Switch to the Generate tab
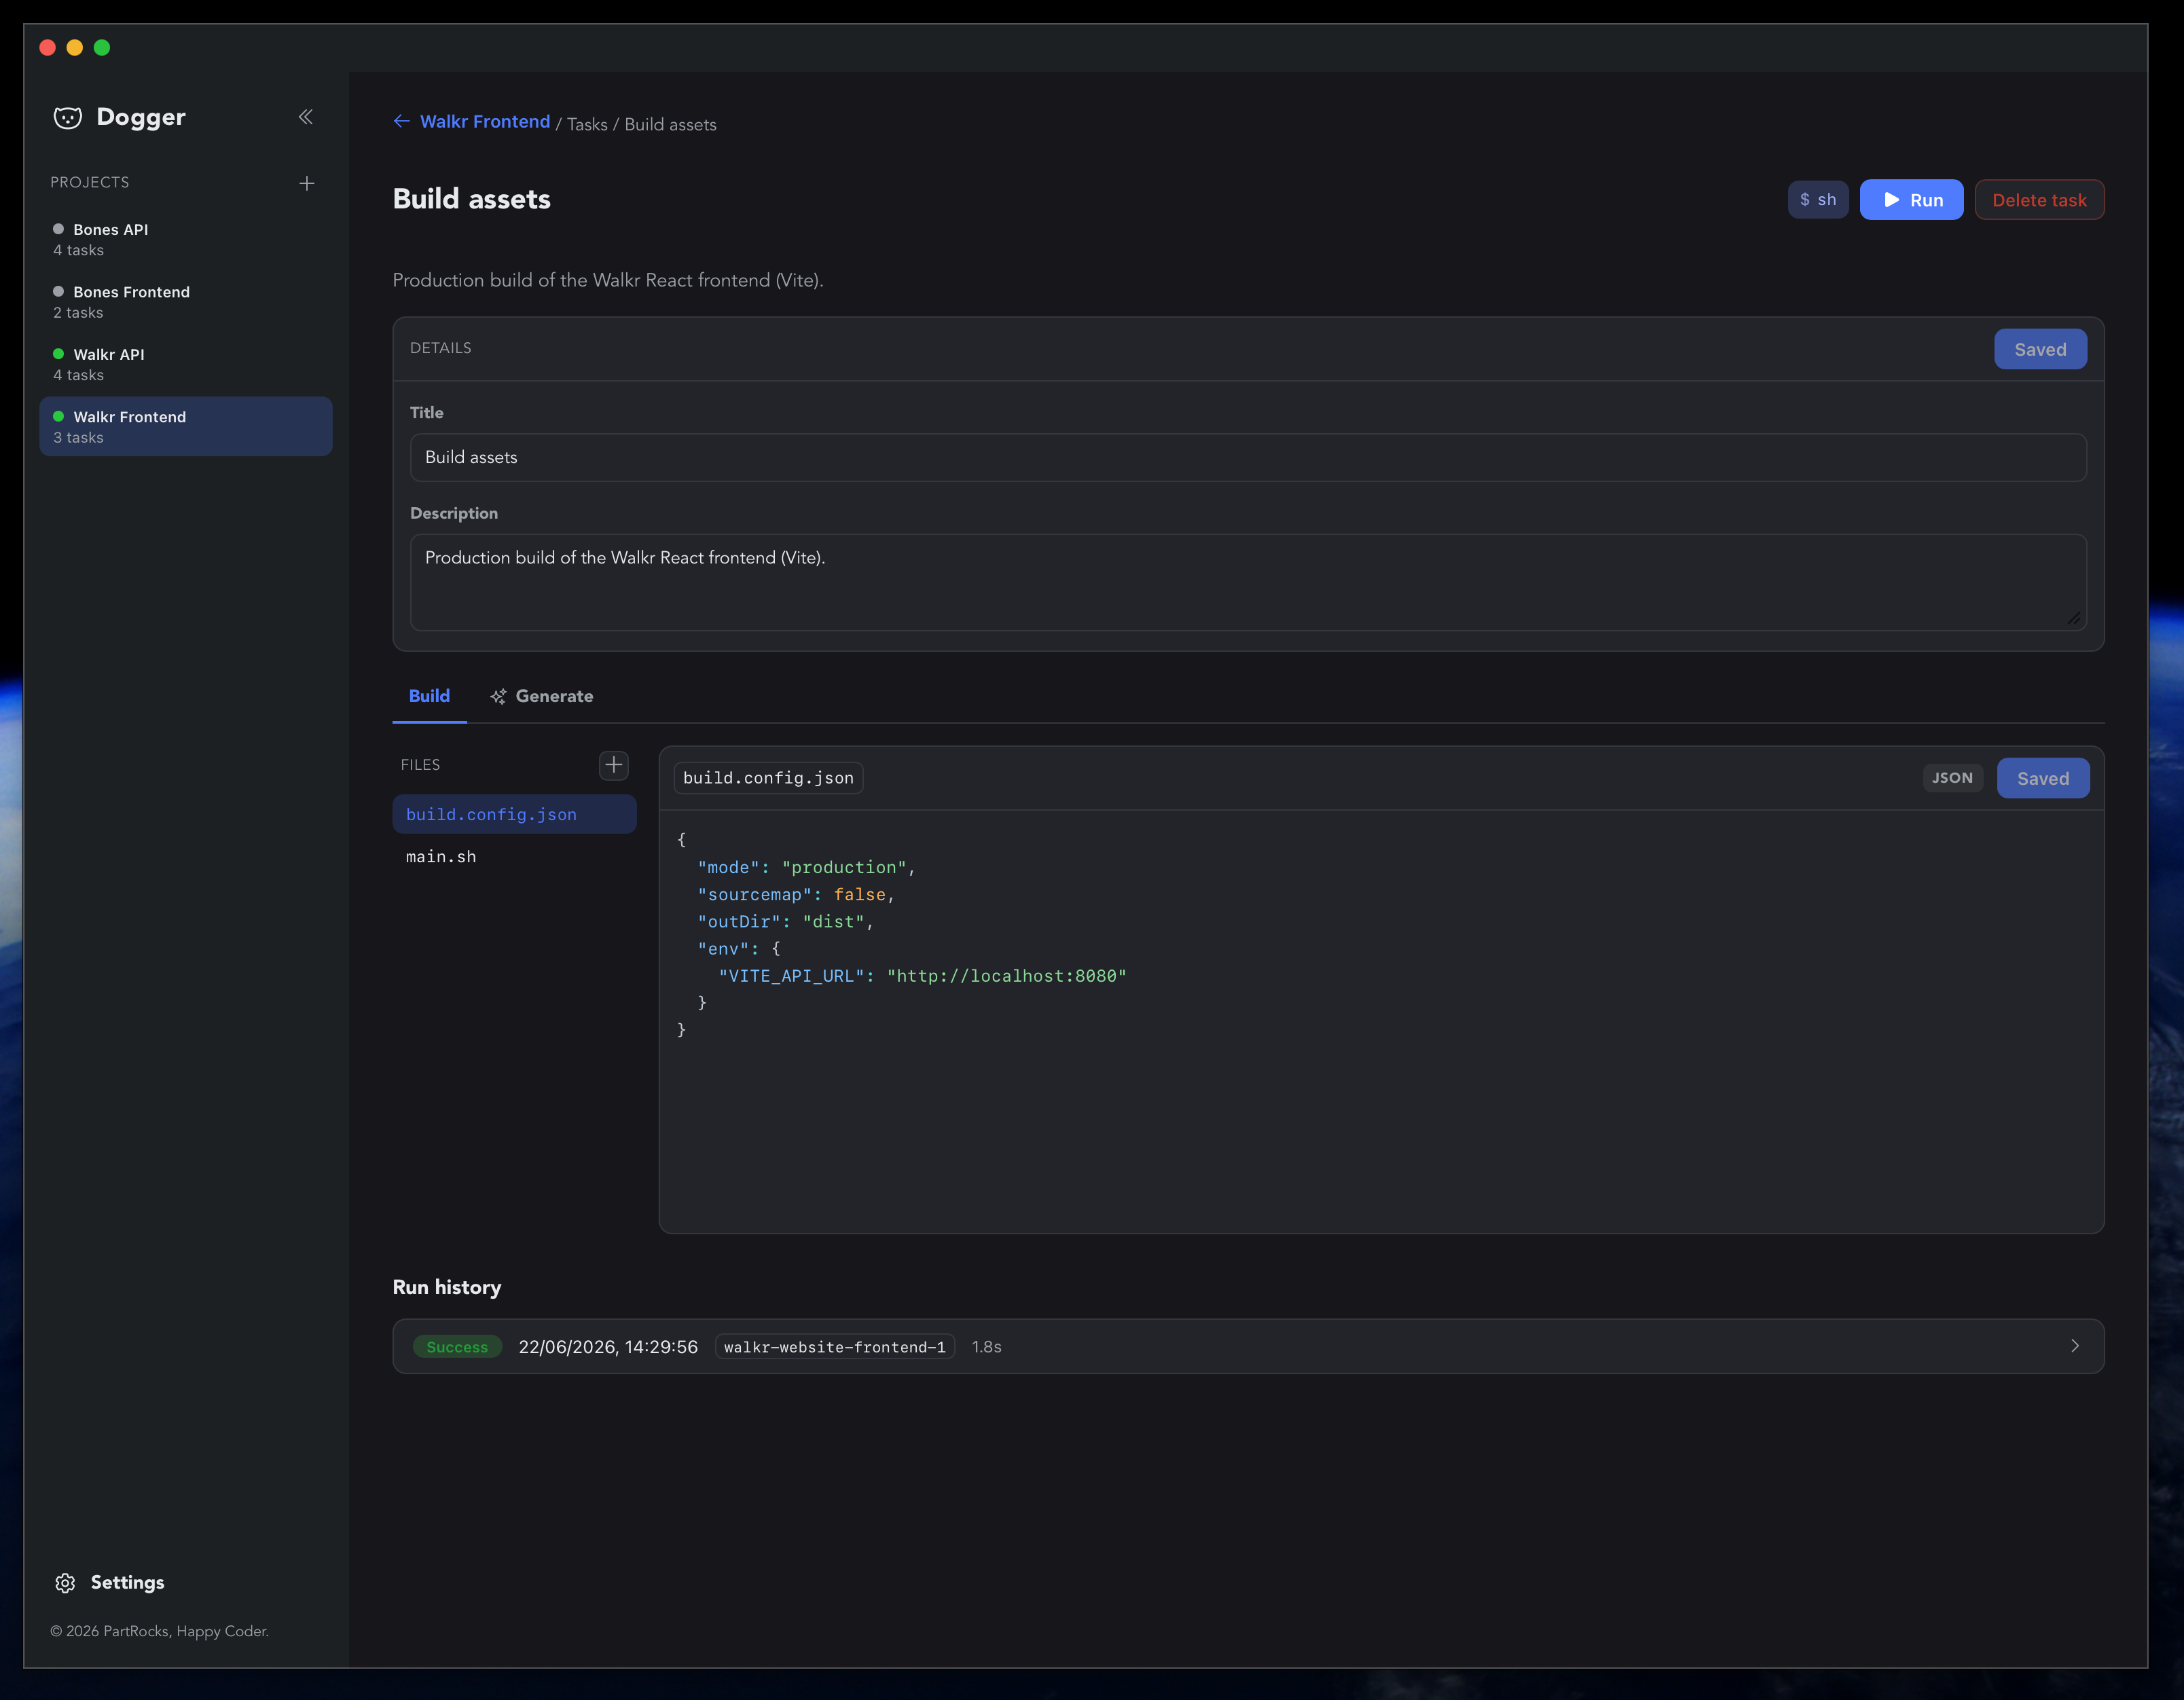 pyautogui.click(x=541, y=696)
